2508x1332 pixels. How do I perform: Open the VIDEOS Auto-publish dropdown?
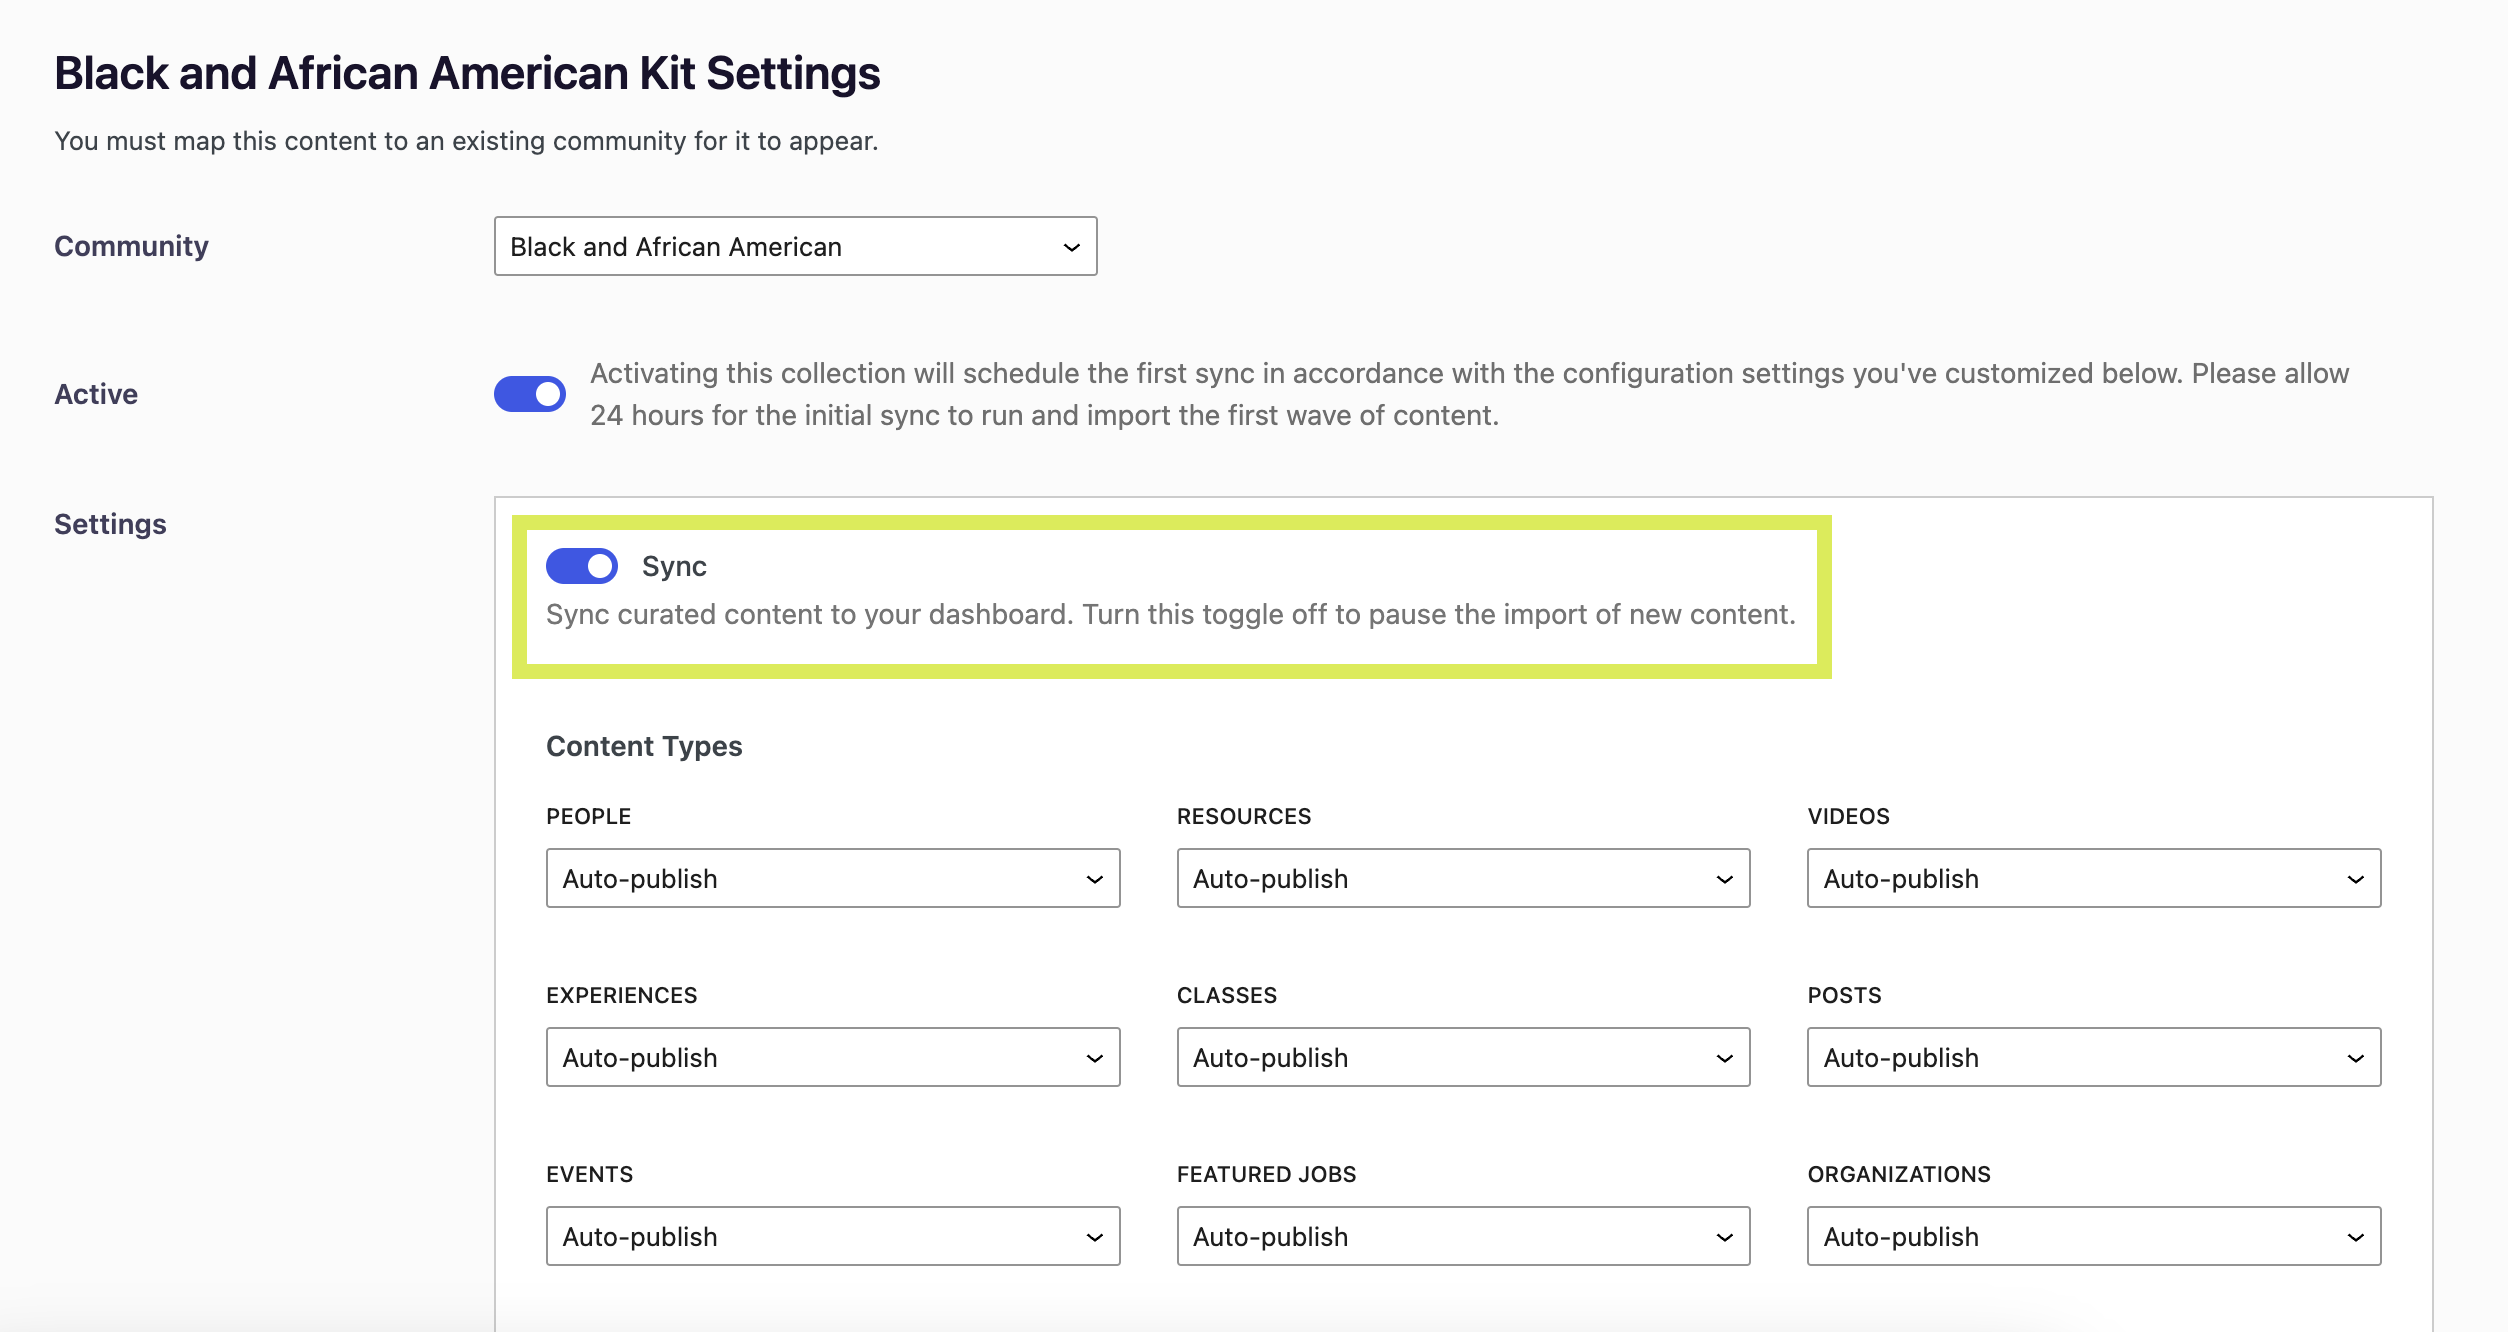pyautogui.click(x=2092, y=879)
